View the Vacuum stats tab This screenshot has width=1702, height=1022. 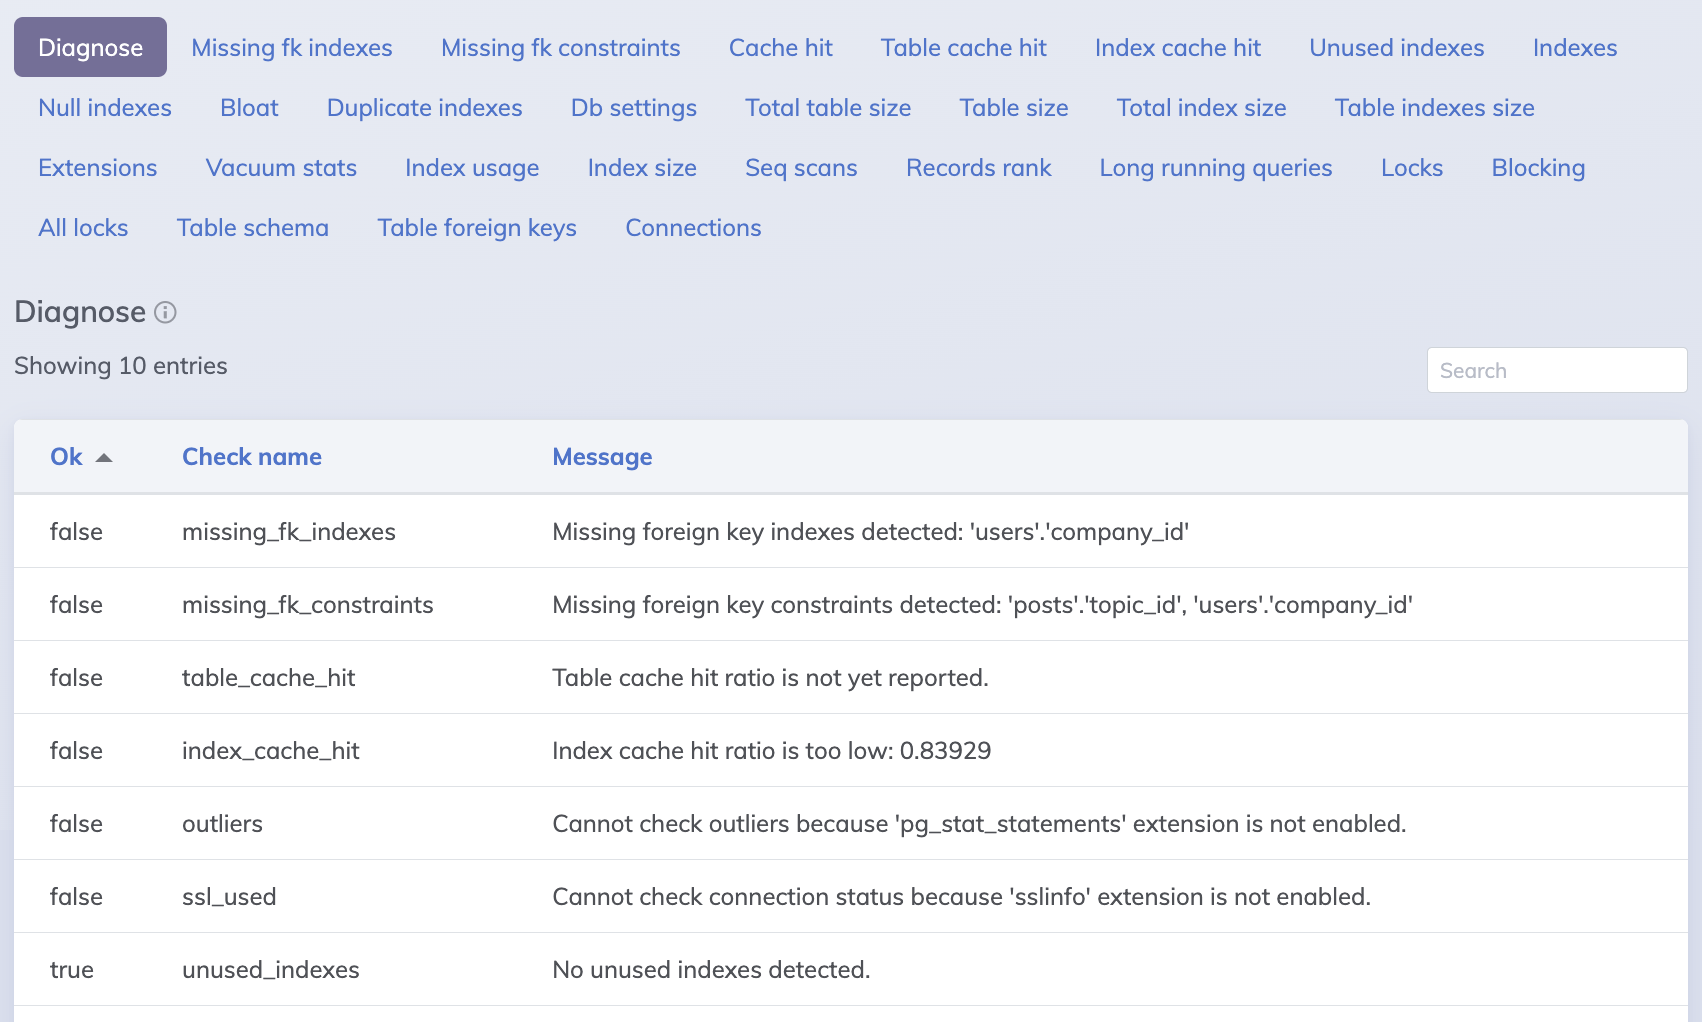(281, 168)
